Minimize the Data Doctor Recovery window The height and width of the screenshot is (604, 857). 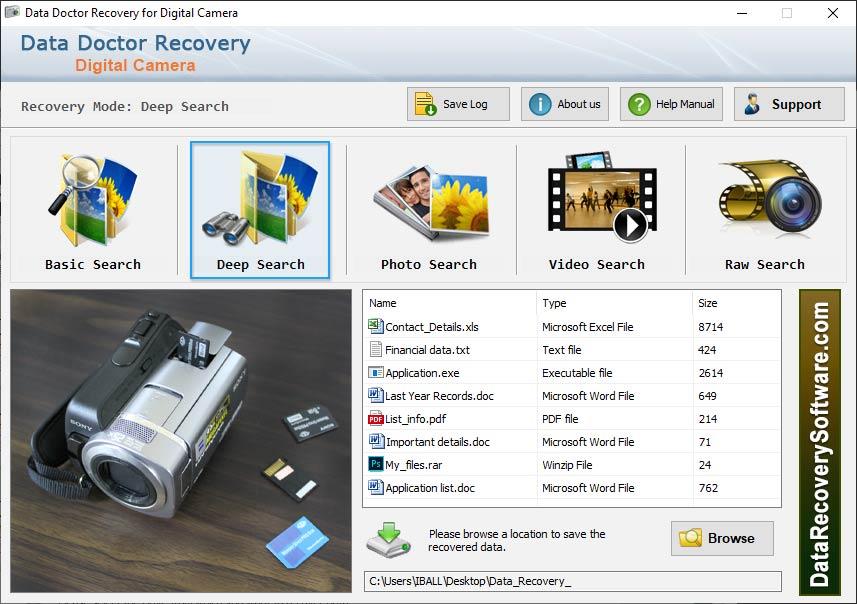pos(742,13)
